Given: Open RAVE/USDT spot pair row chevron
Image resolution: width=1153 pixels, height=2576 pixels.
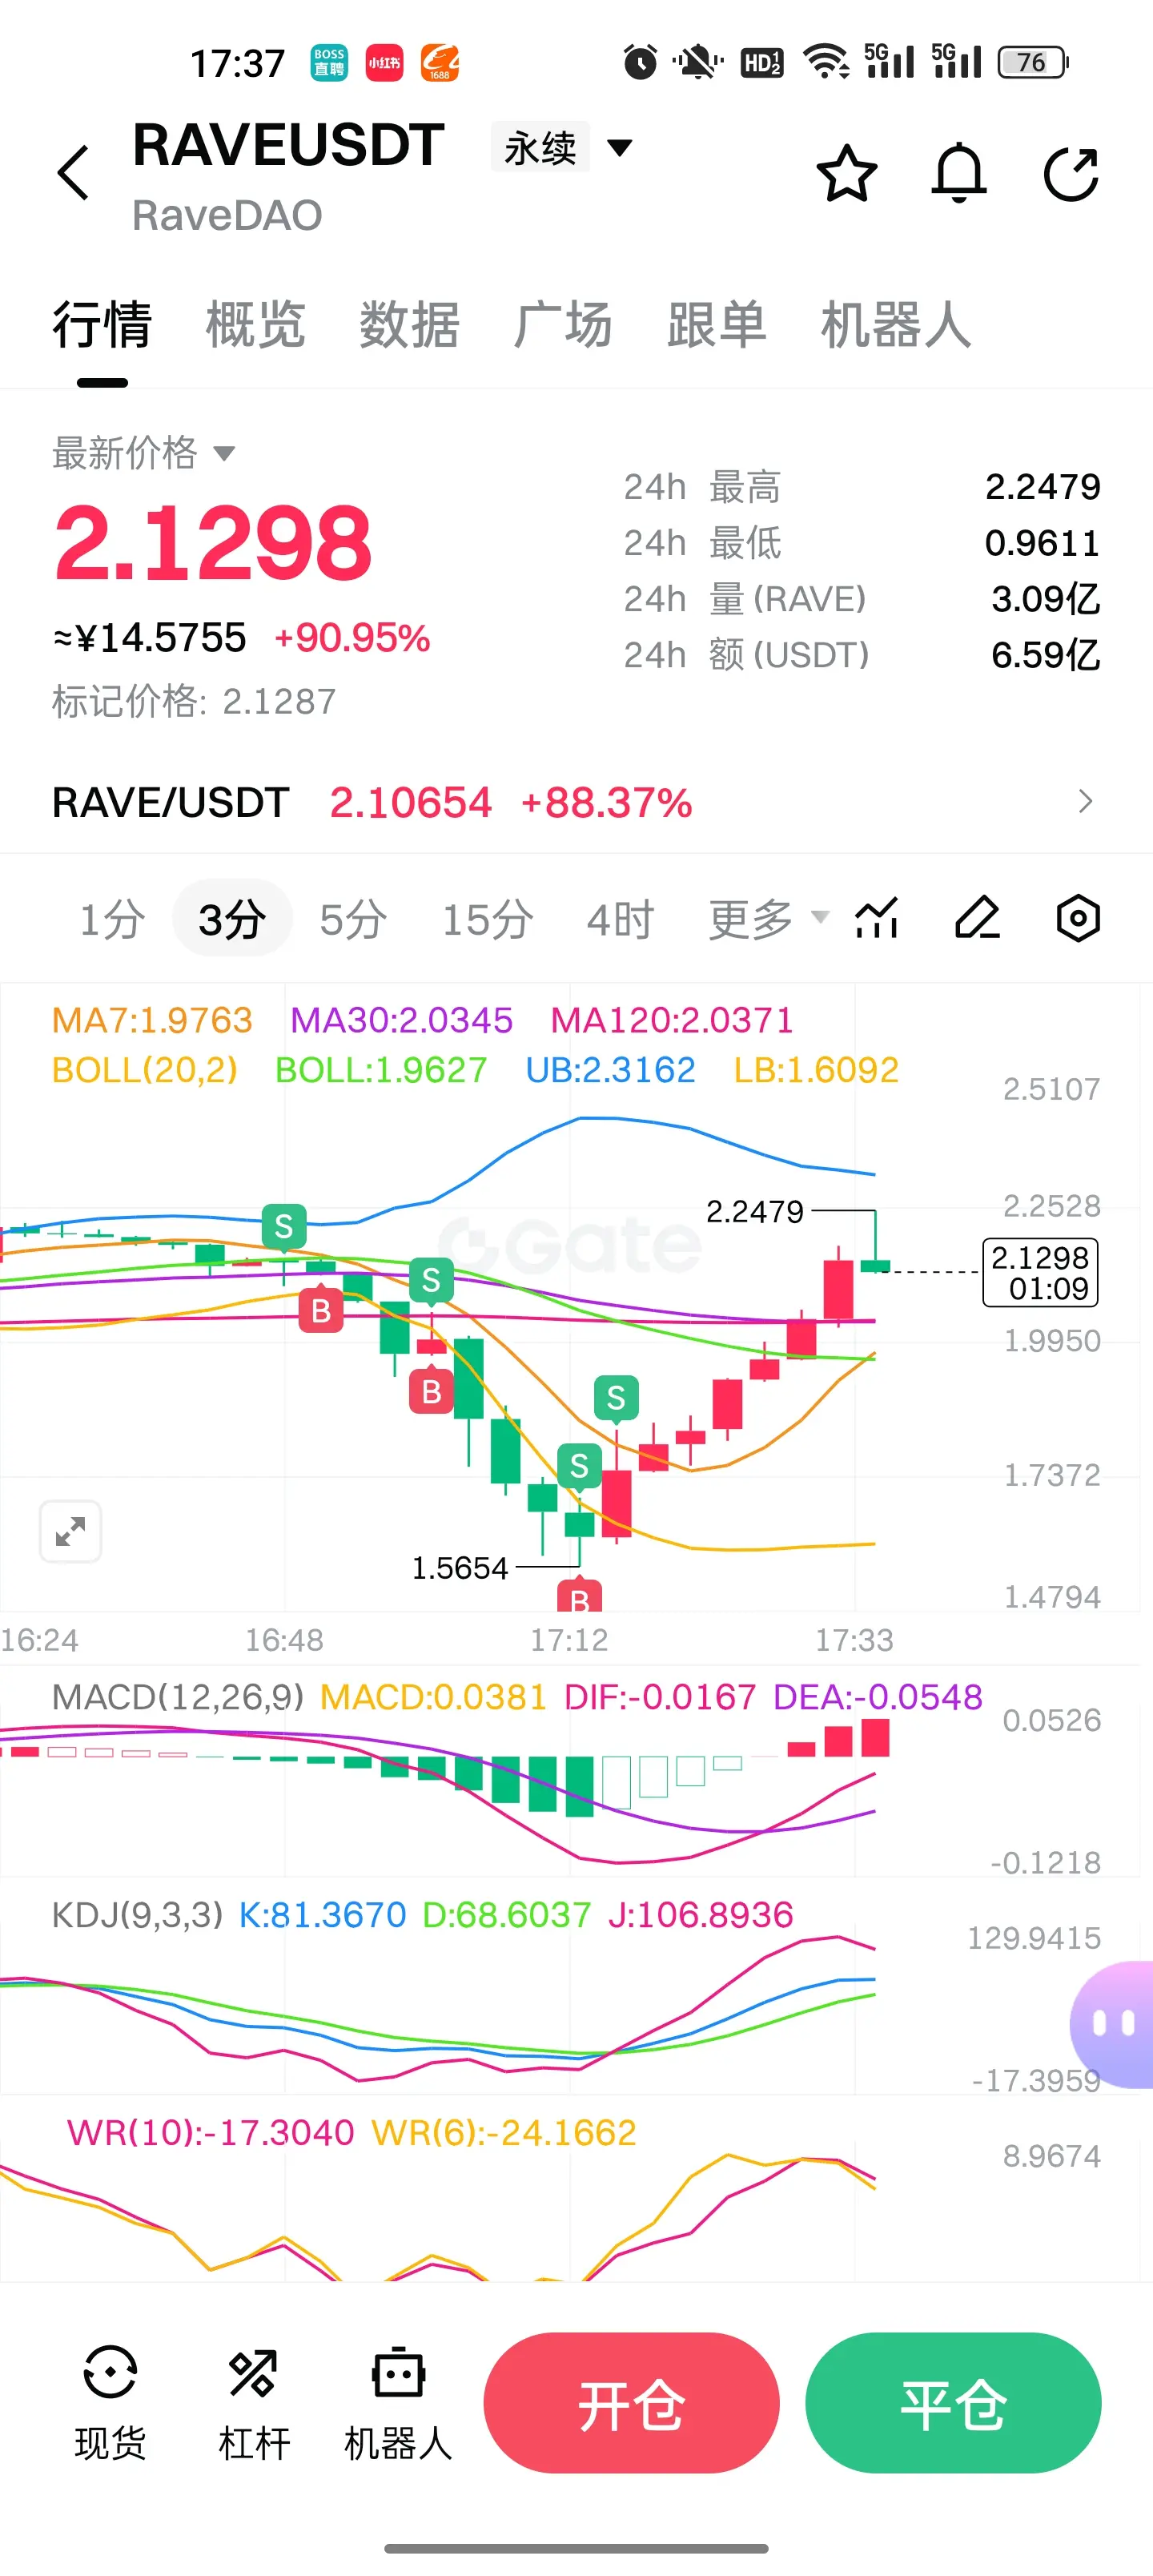Looking at the screenshot, I should coord(1086,801).
